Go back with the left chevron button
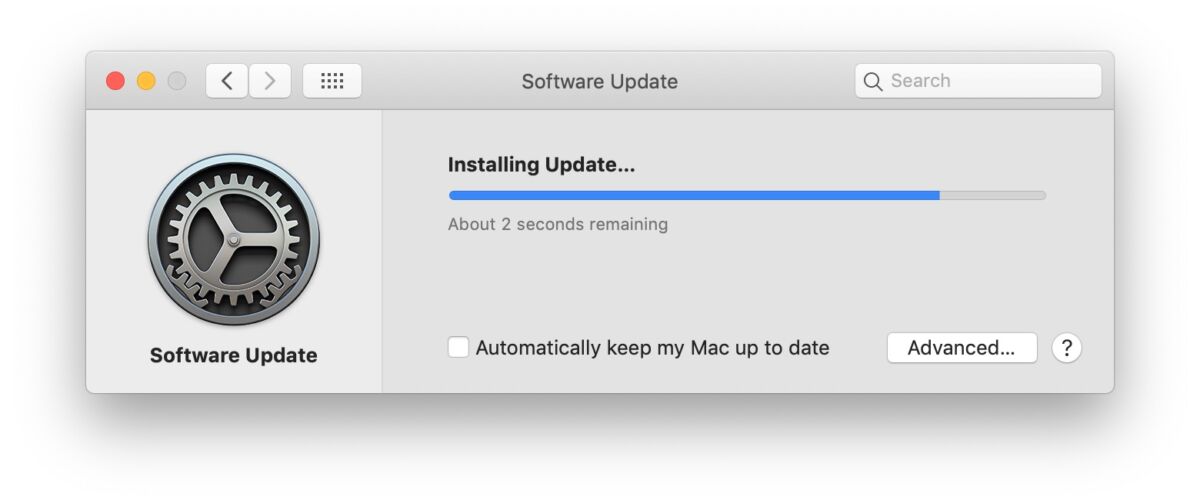1200x500 pixels. (x=227, y=81)
